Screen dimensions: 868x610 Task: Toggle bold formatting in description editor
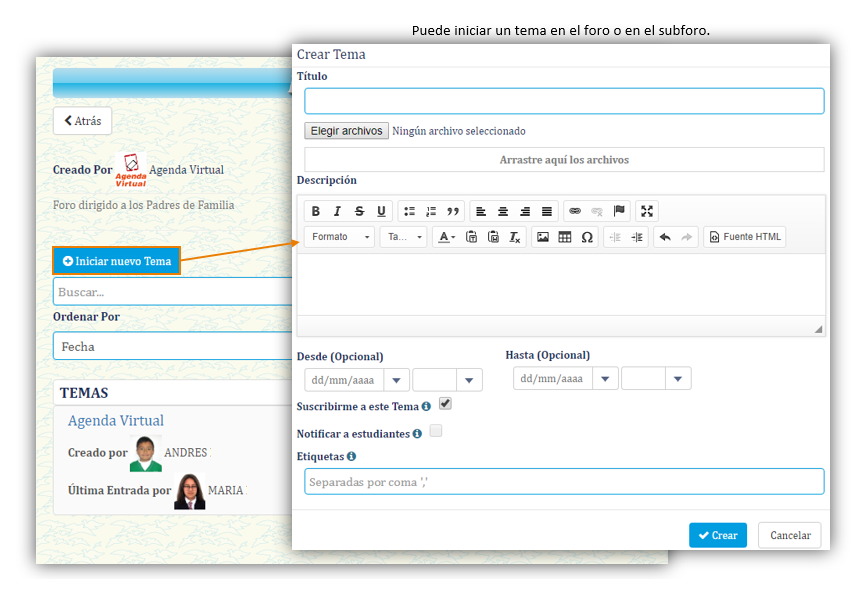coord(316,211)
